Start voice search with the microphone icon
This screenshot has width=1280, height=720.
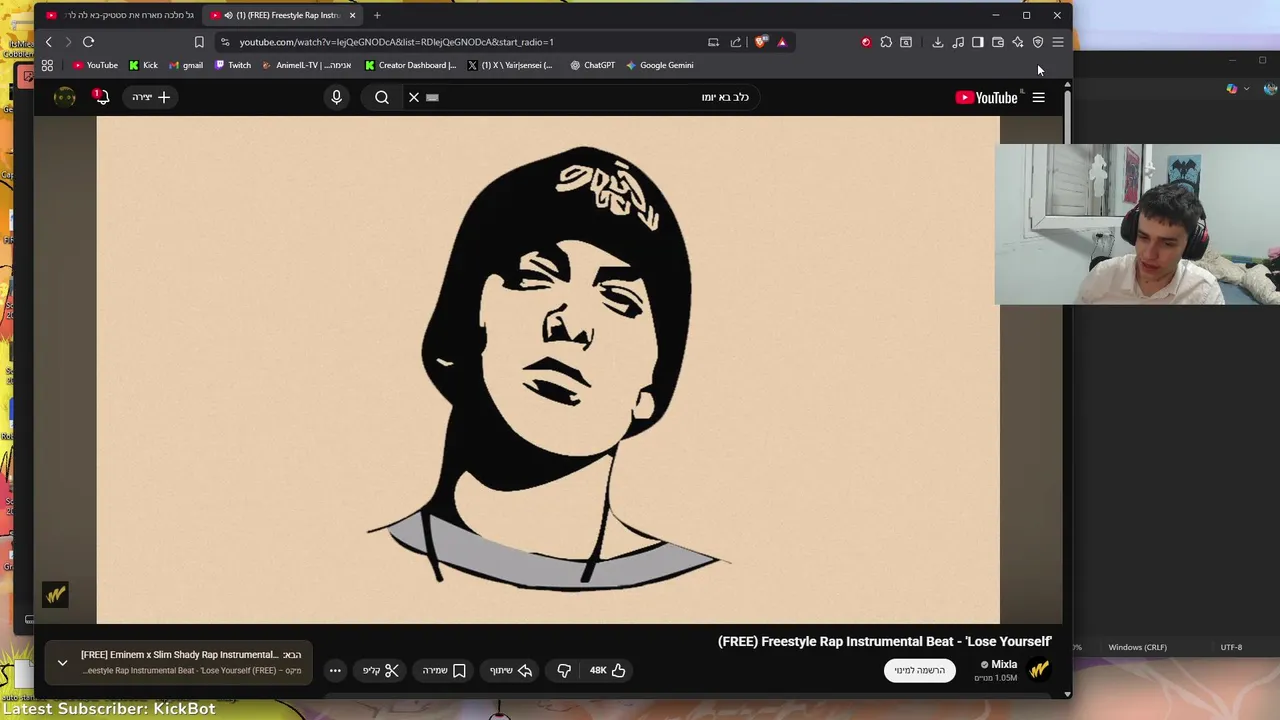(x=336, y=97)
